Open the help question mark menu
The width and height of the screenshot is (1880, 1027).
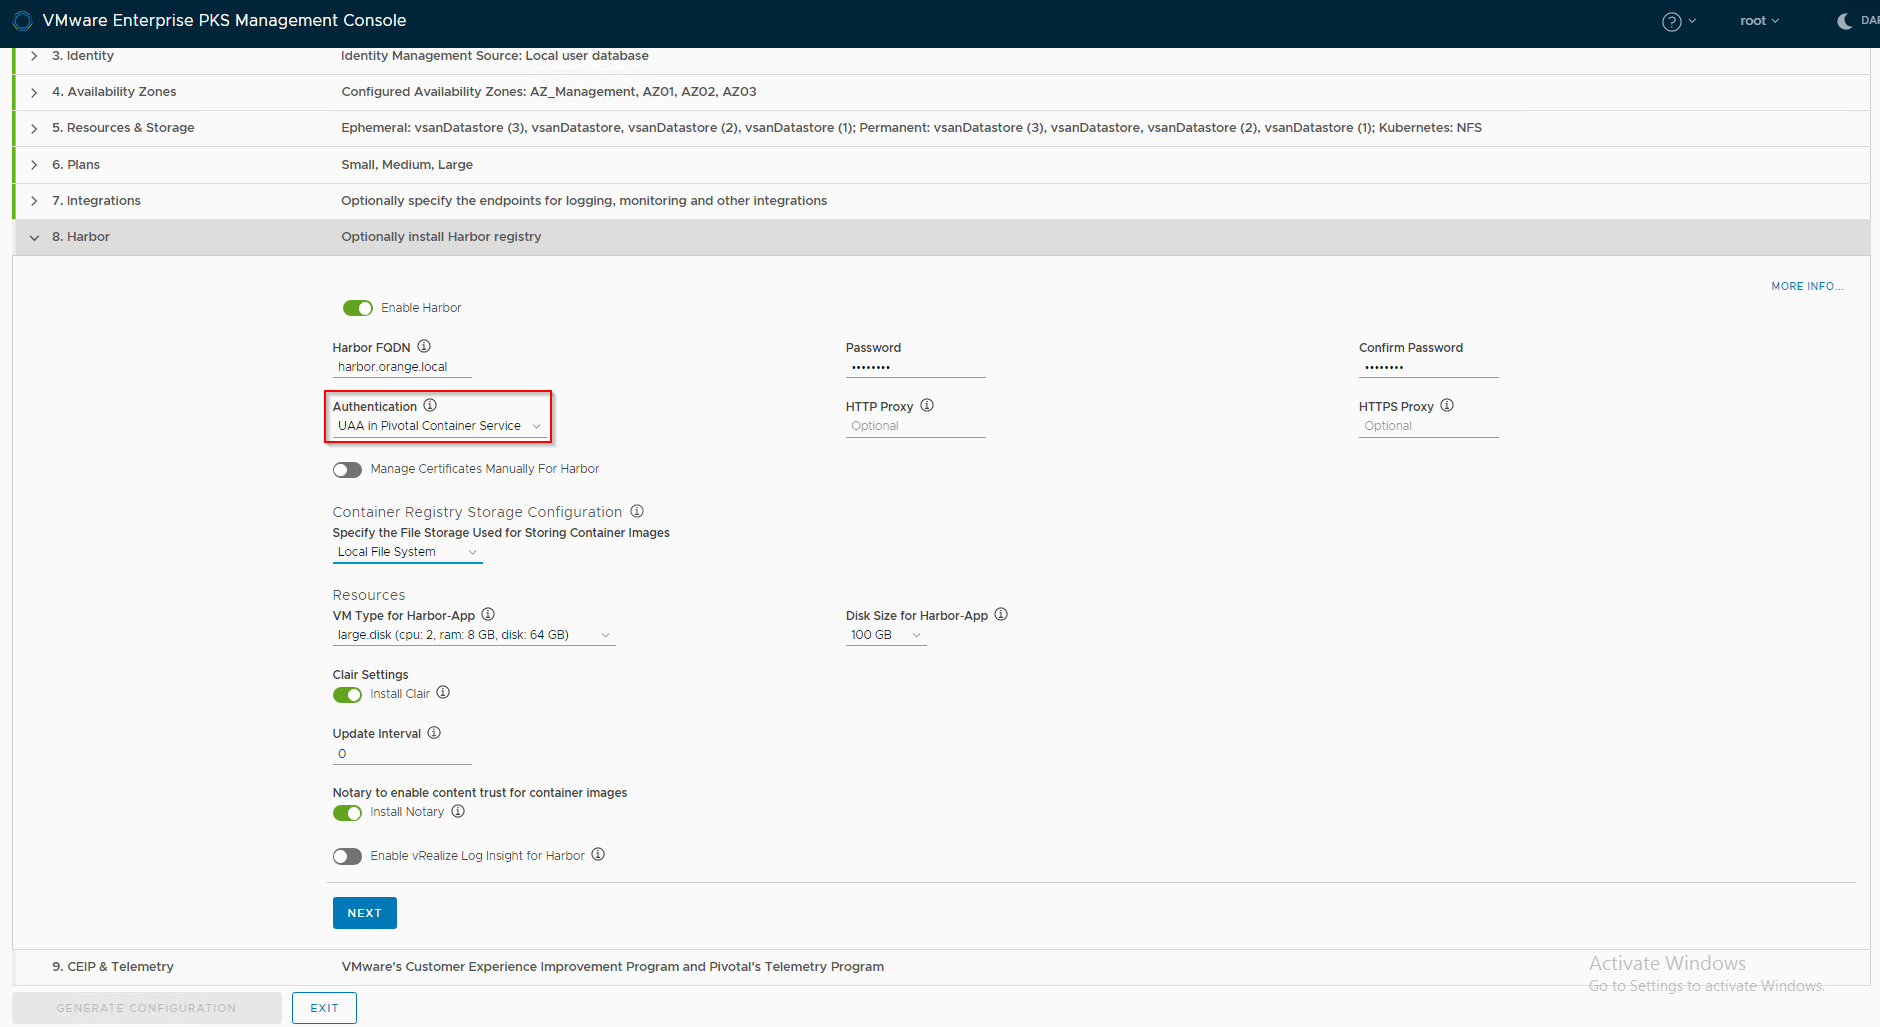1678,21
